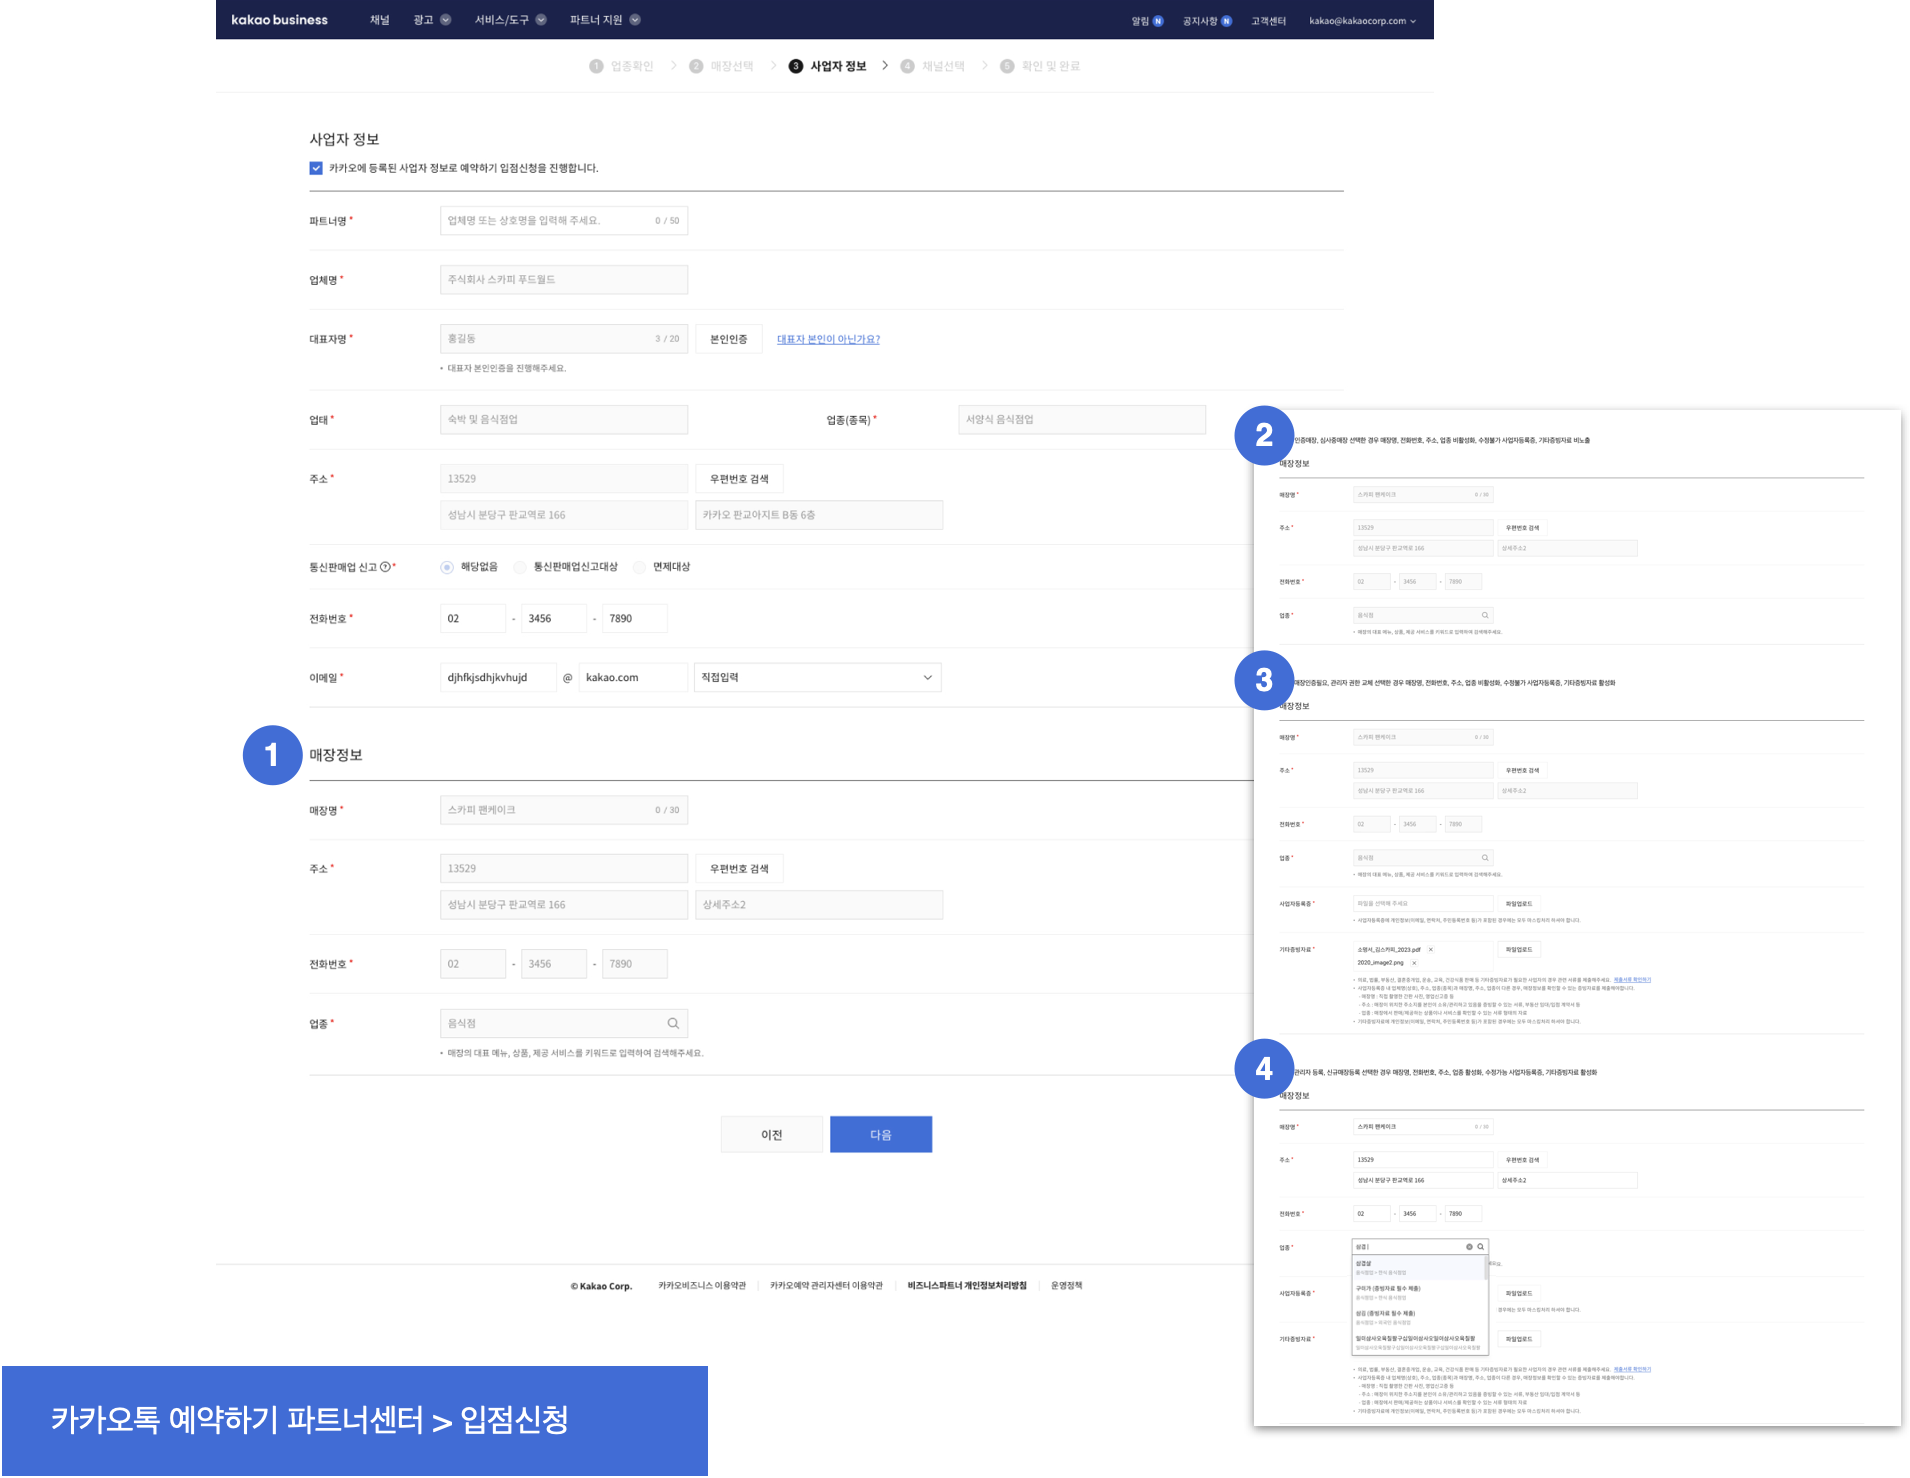Open the 고객센터 menu item
This screenshot has width=1910, height=1478.
click(1268, 21)
